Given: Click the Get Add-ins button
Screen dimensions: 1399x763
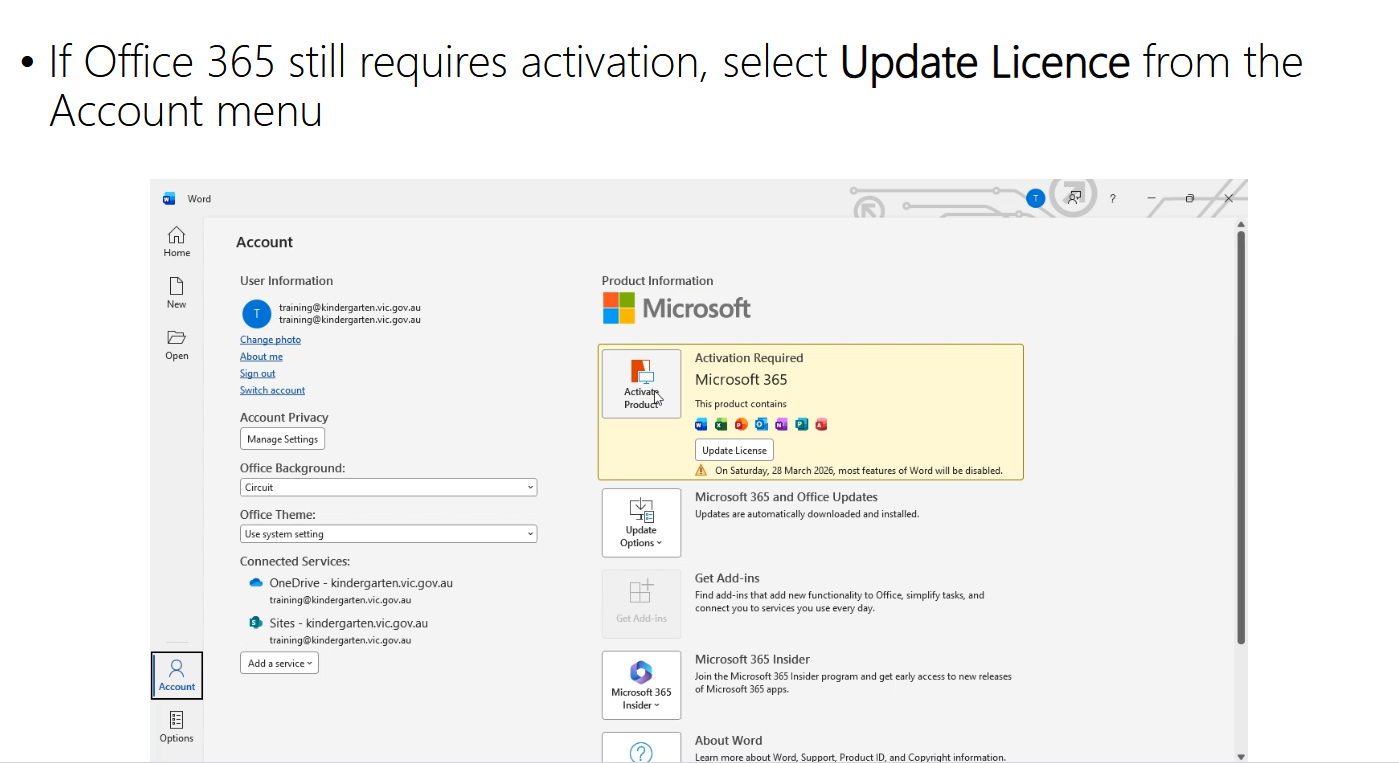Looking at the screenshot, I should [x=641, y=604].
